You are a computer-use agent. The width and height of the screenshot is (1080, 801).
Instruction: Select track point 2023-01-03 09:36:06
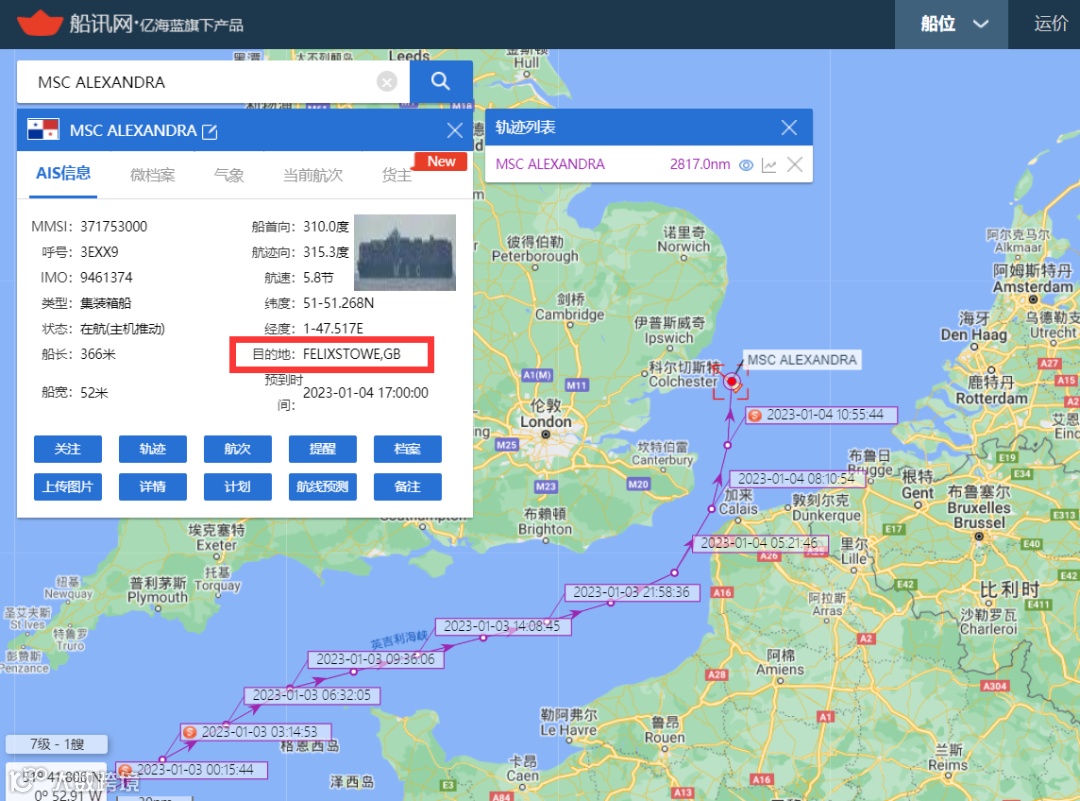pyautogui.click(x=375, y=659)
